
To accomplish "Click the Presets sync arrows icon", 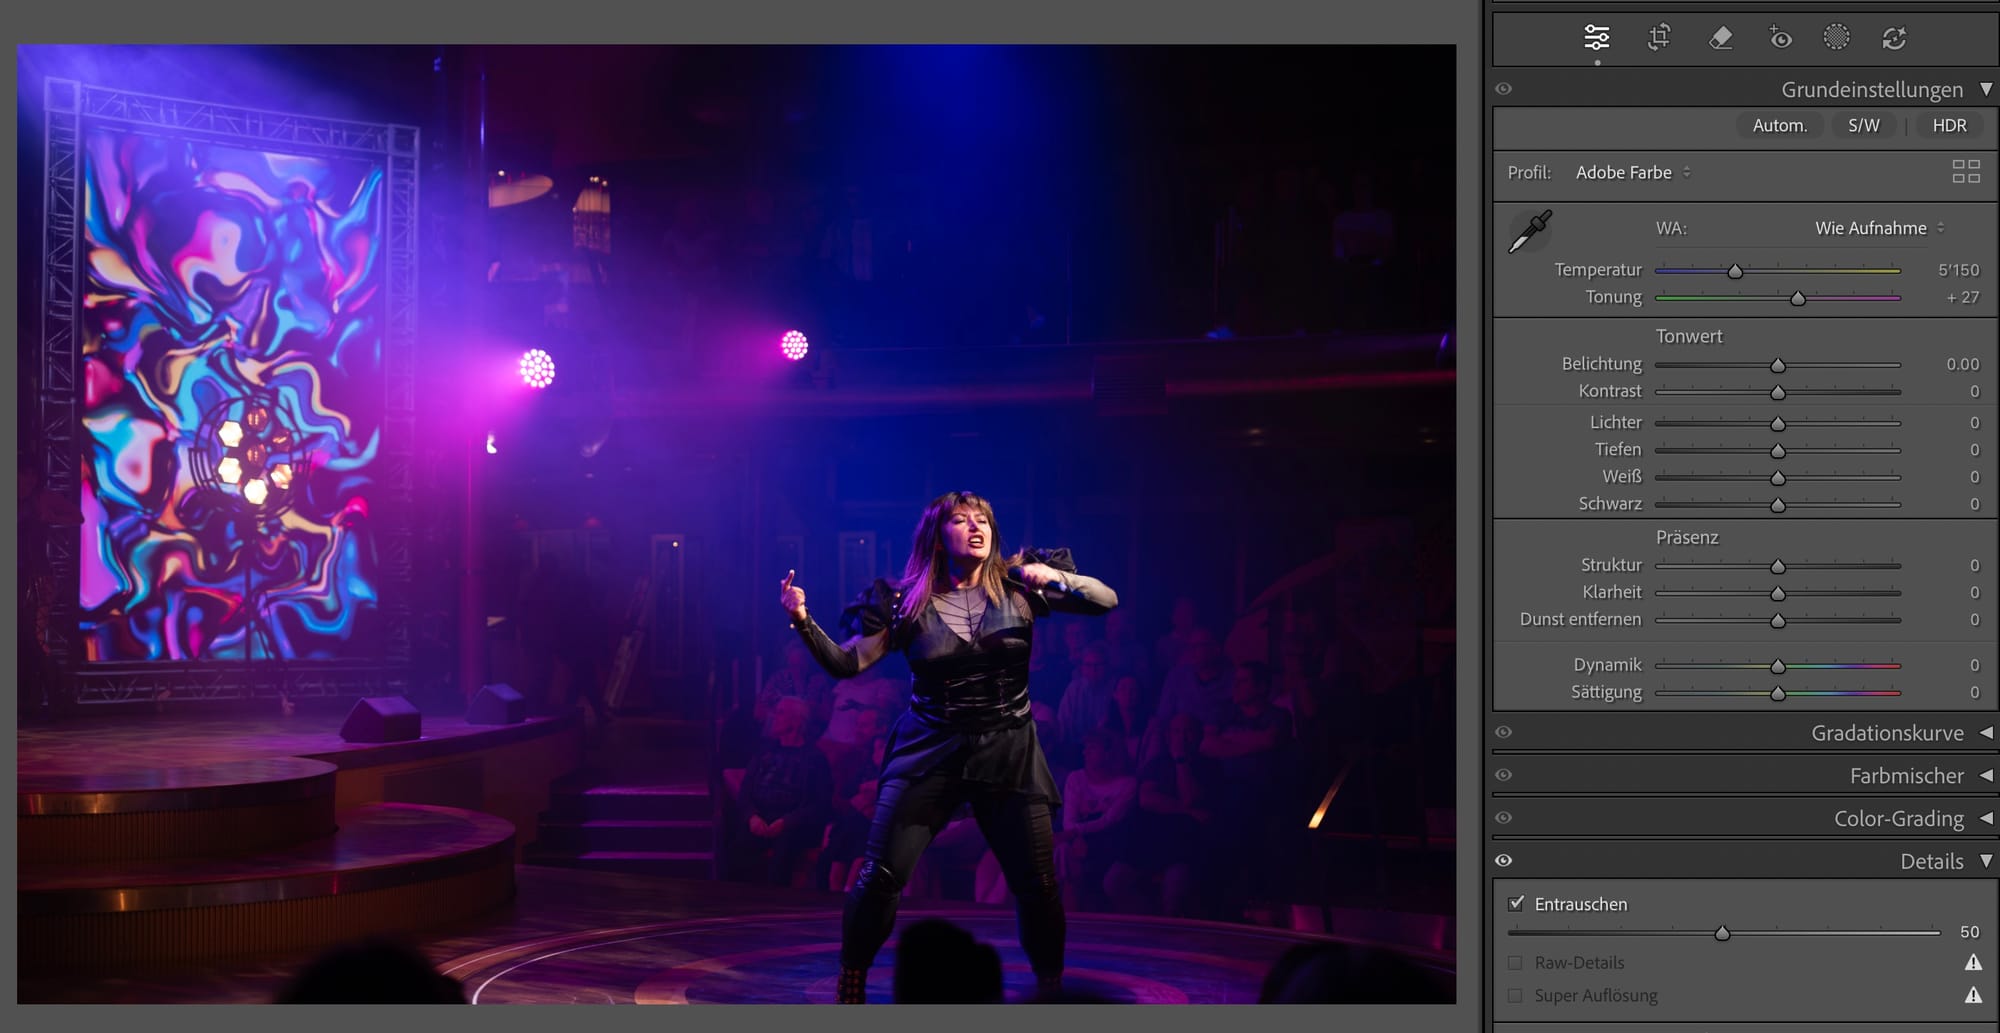I will pos(1894,38).
